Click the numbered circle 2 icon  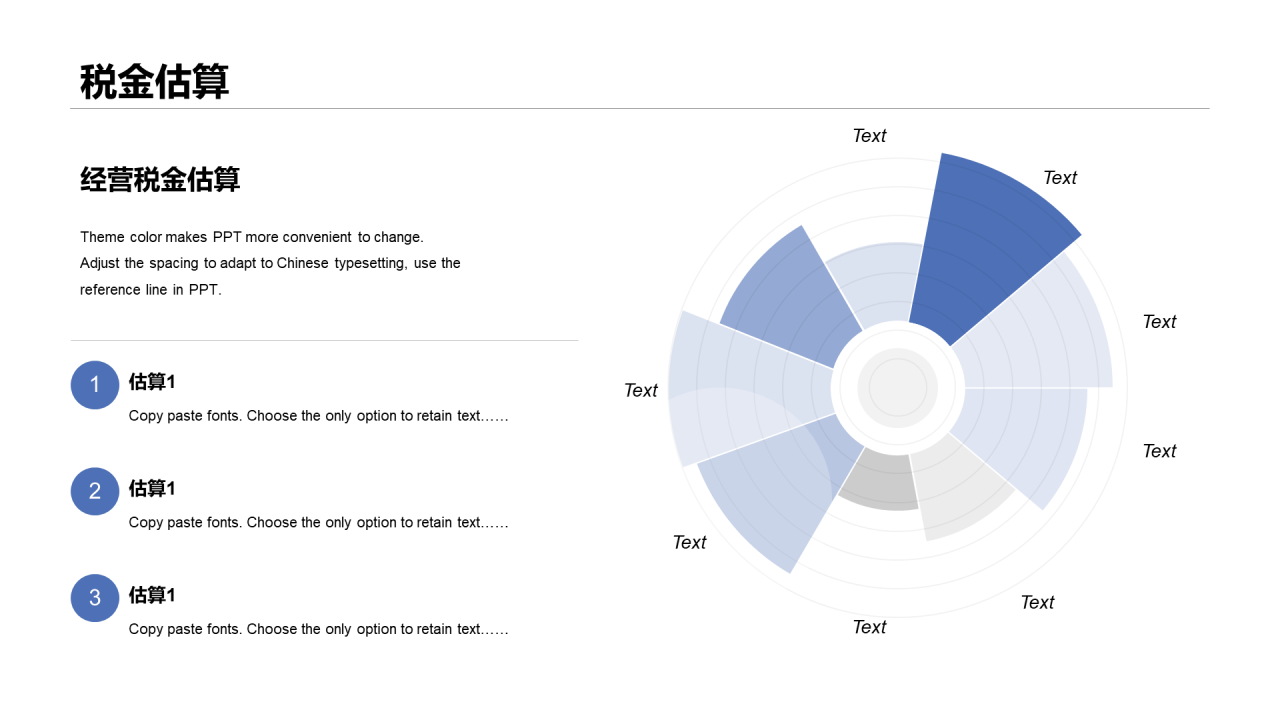click(x=95, y=491)
